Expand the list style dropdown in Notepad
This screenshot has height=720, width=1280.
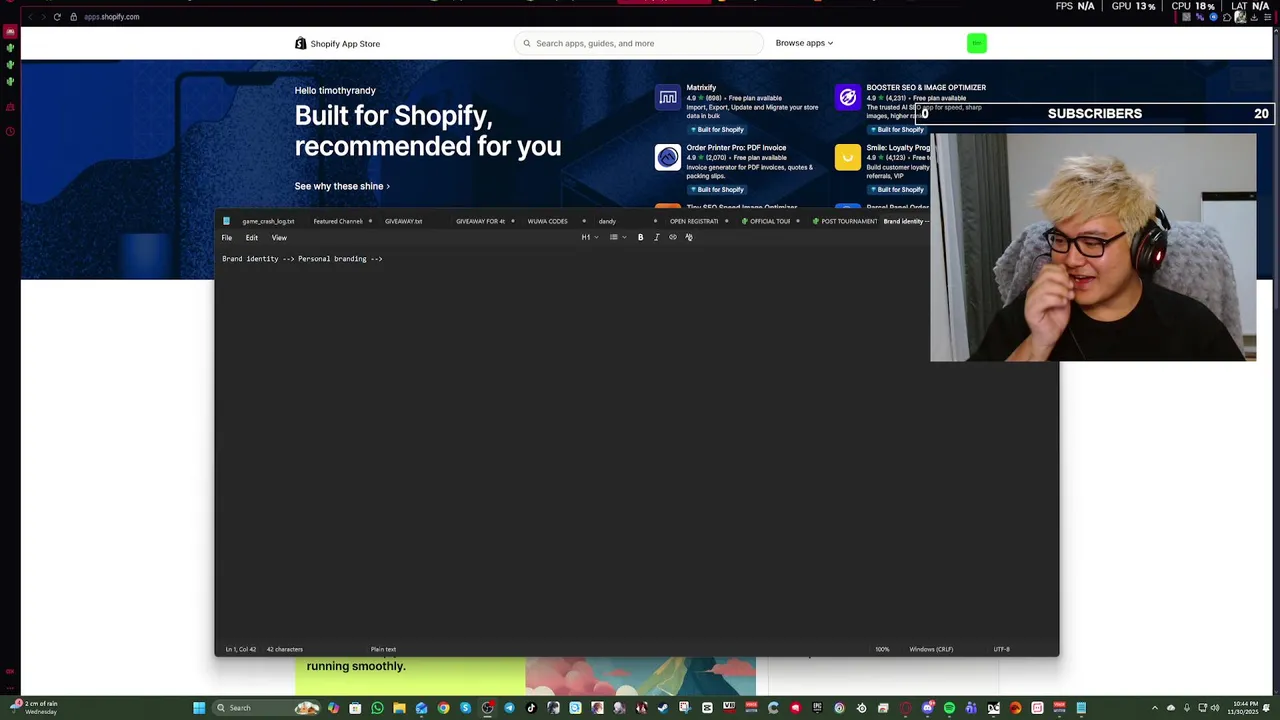(617, 237)
